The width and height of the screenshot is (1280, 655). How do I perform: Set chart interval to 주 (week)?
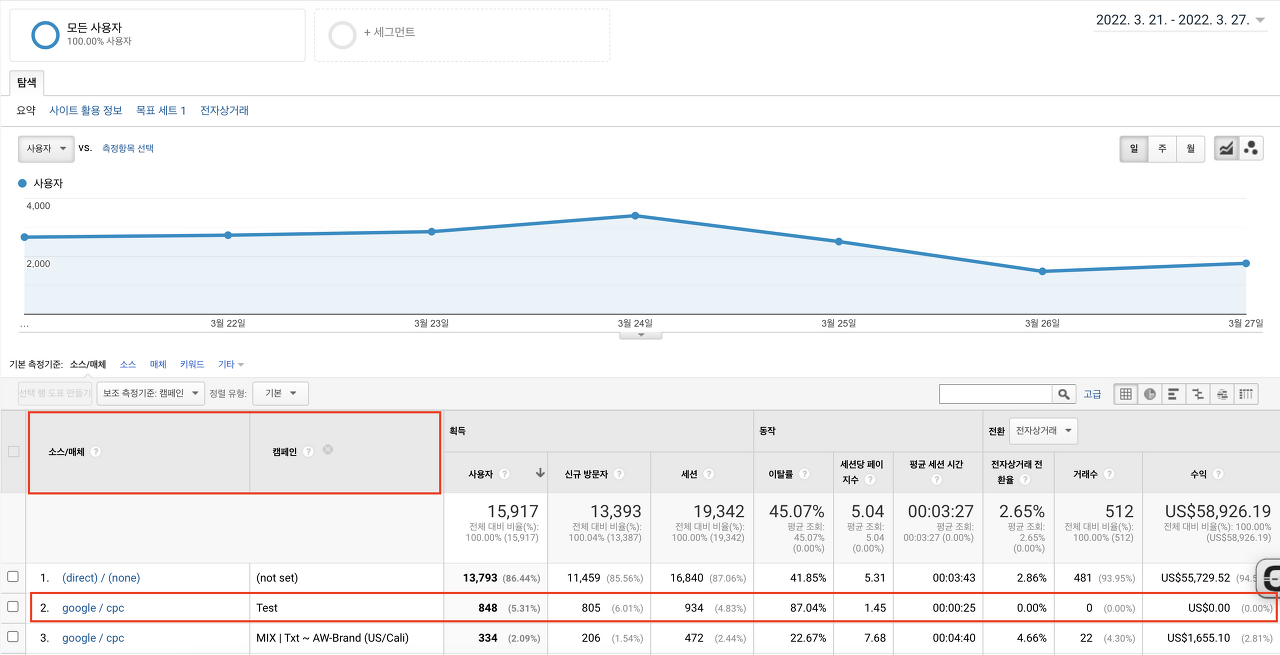point(1162,148)
